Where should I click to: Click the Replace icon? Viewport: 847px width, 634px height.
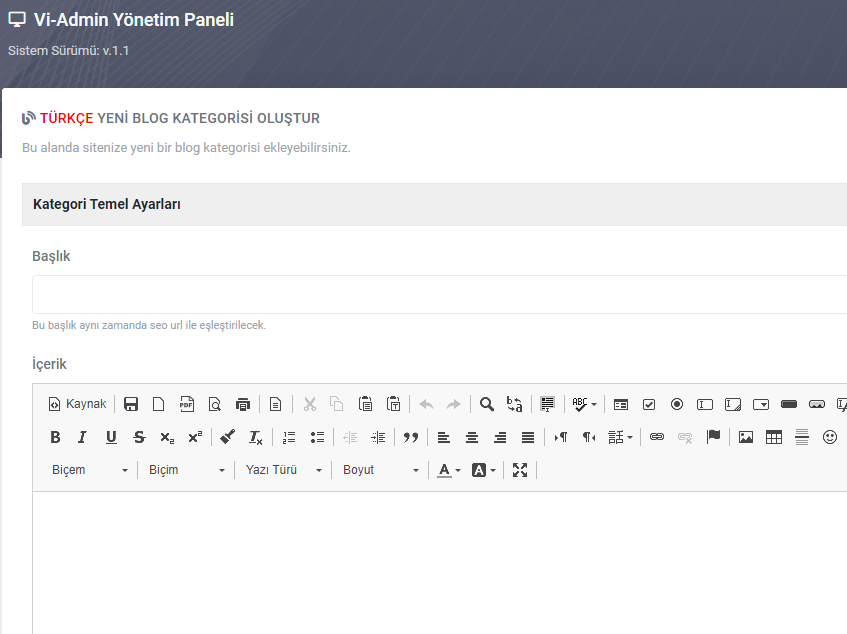pos(515,404)
